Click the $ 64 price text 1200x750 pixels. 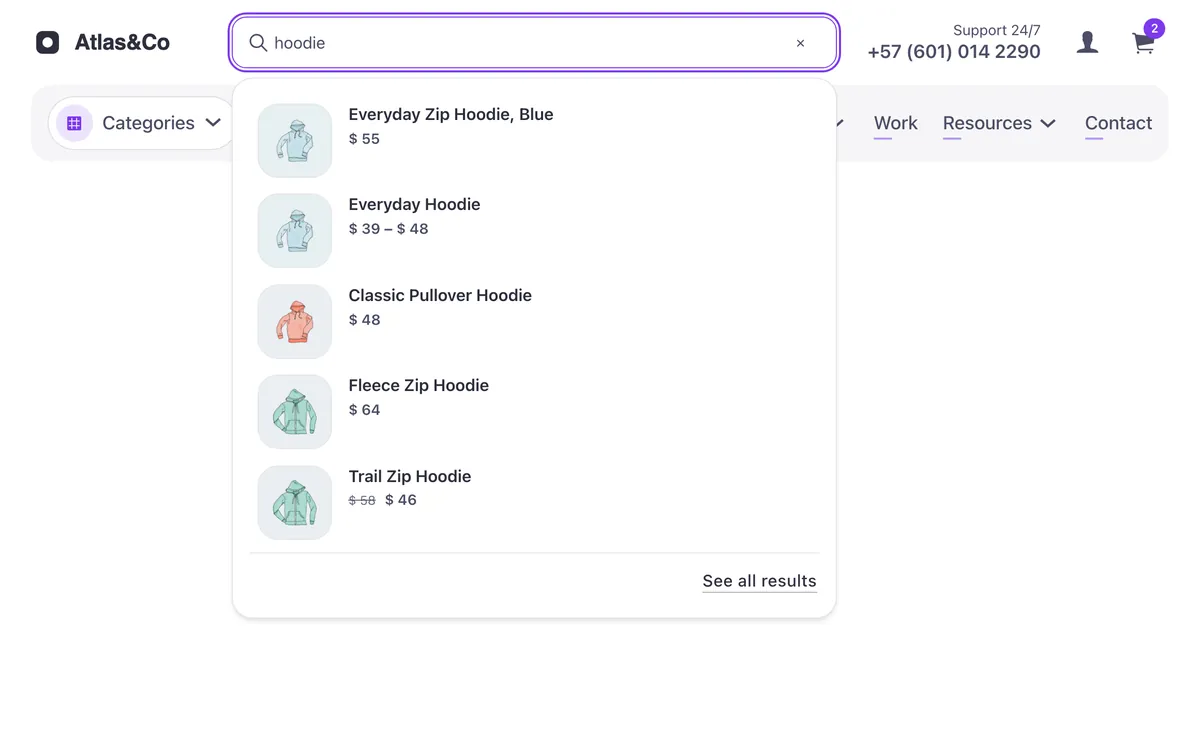click(x=364, y=410)
